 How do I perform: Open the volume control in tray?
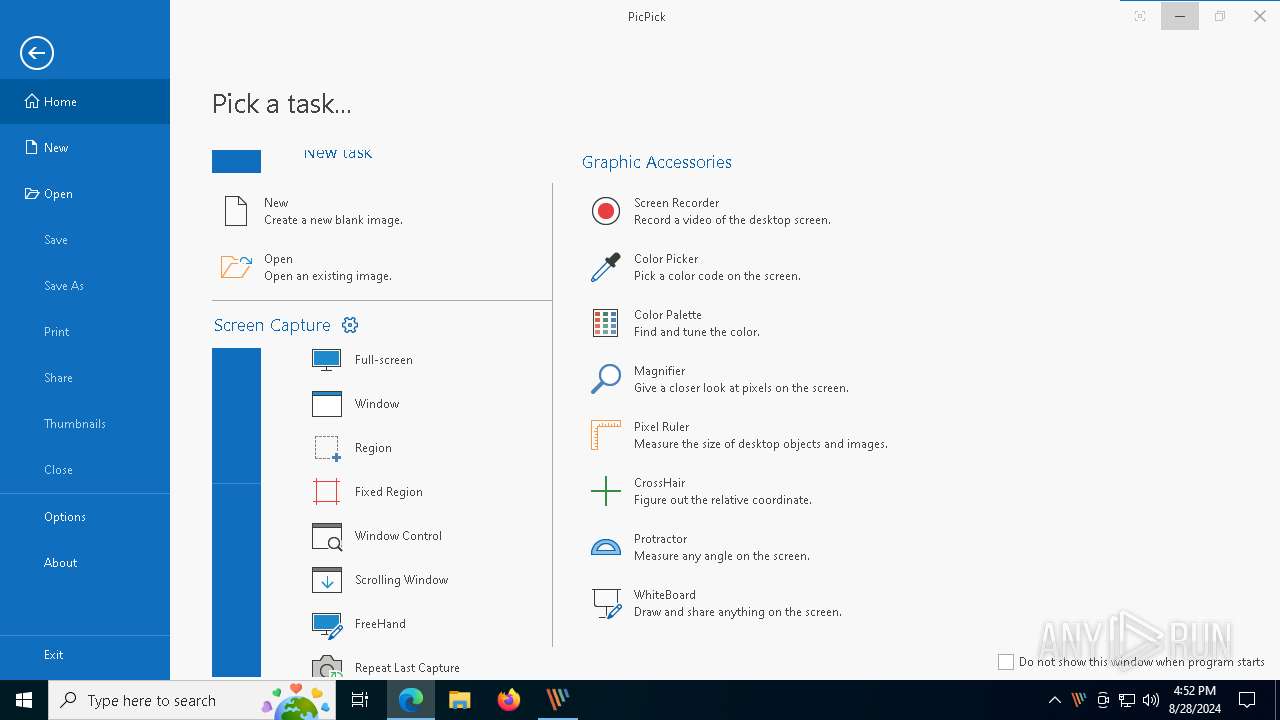[1151, 700]
